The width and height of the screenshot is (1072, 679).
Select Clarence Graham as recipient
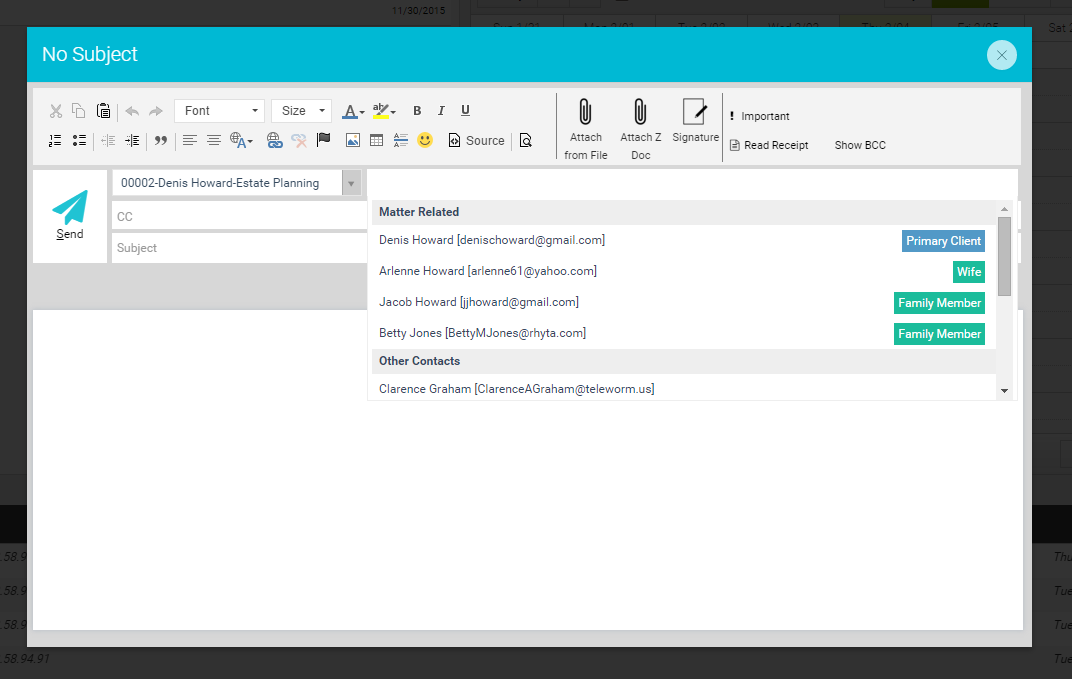click(x=516, y=389)
